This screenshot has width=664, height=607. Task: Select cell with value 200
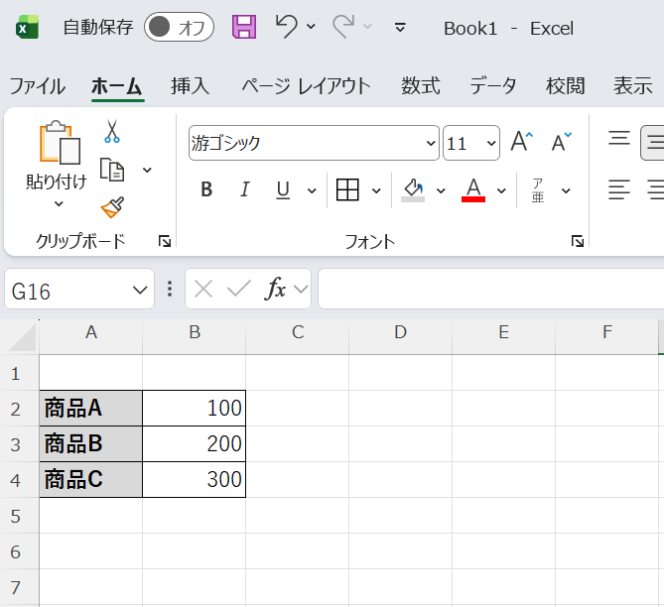[x=194, y=444]
